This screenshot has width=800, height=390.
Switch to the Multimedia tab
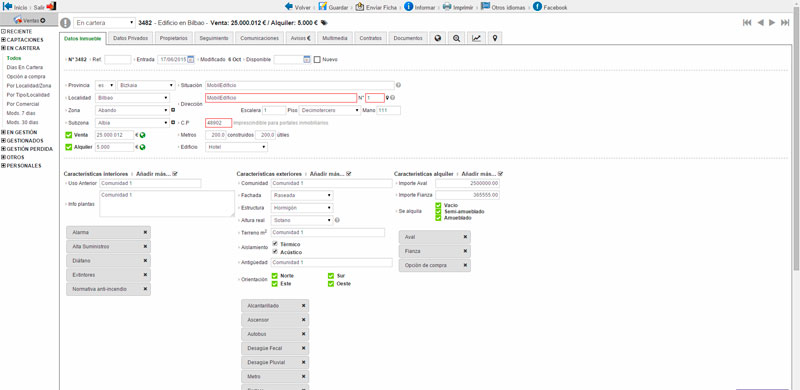[x=335, y=38]
